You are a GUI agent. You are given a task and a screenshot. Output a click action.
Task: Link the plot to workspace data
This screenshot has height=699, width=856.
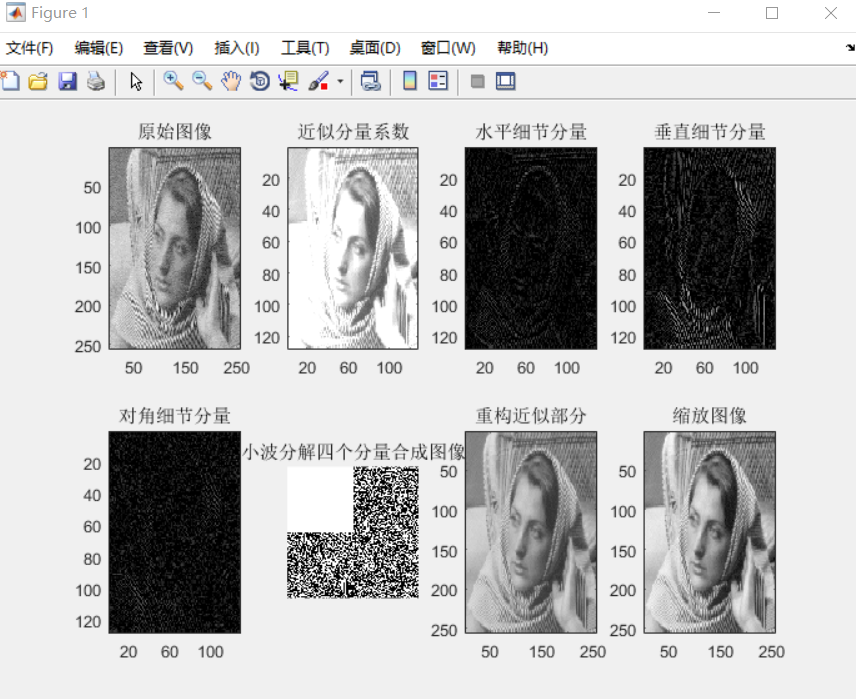372,82
